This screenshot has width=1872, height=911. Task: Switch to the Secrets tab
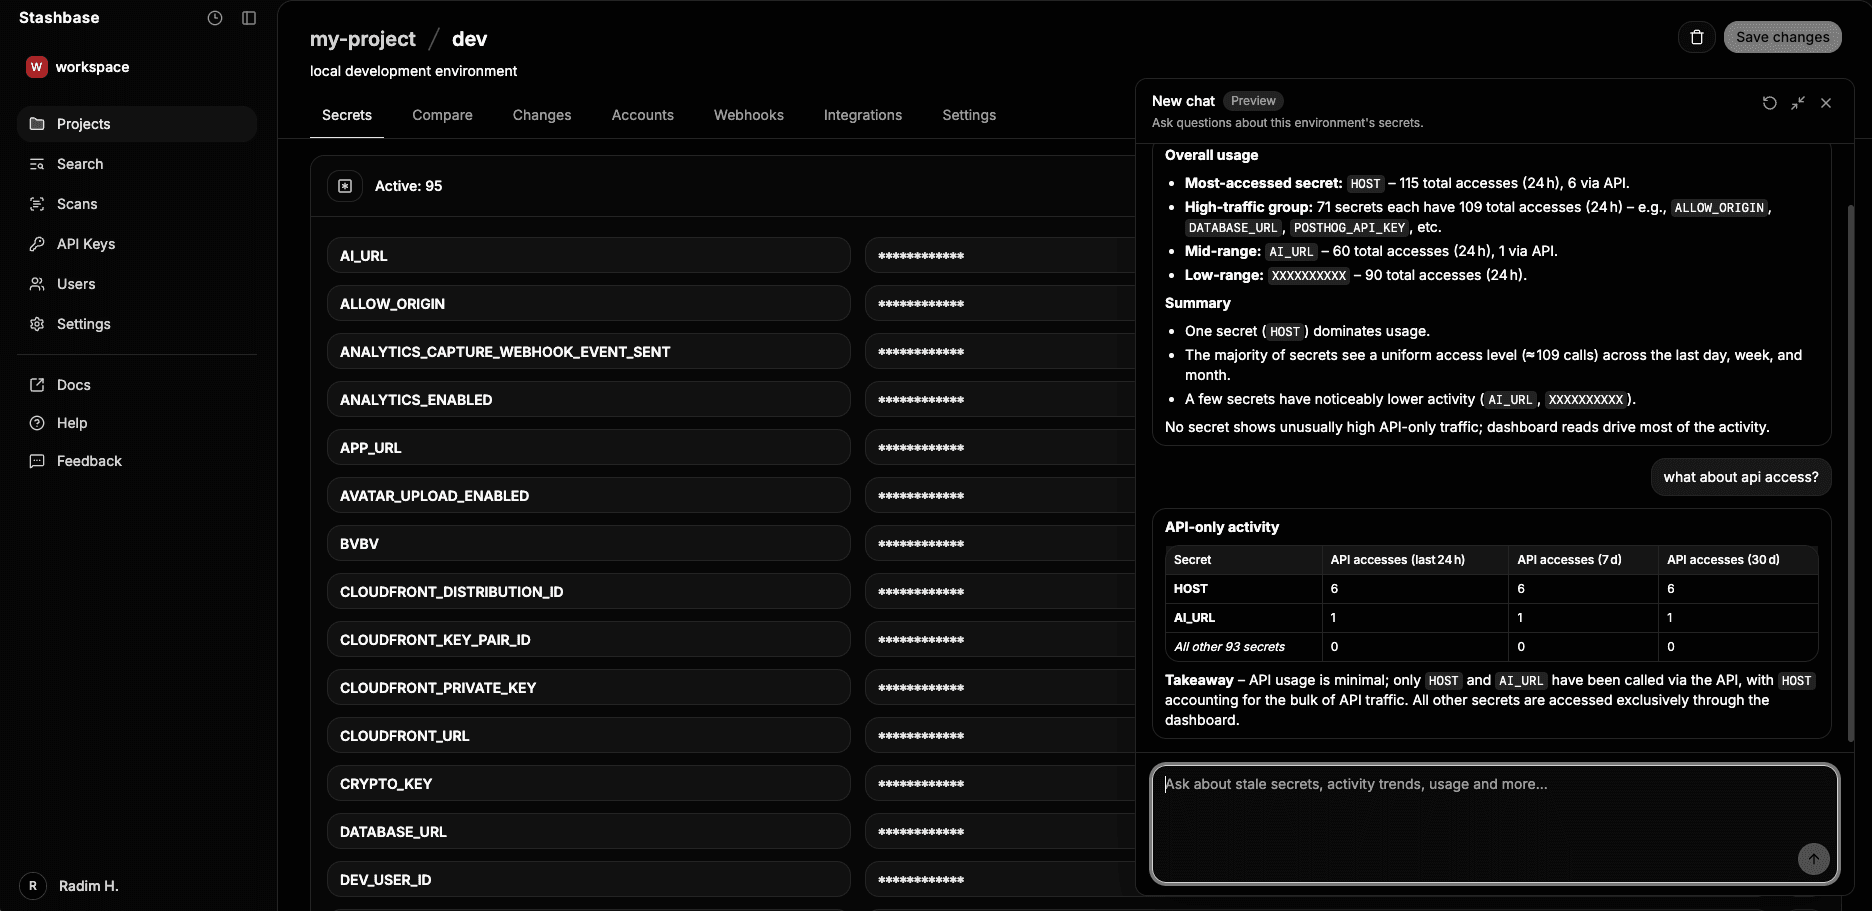pyautogui.click(x=347, y=115)
